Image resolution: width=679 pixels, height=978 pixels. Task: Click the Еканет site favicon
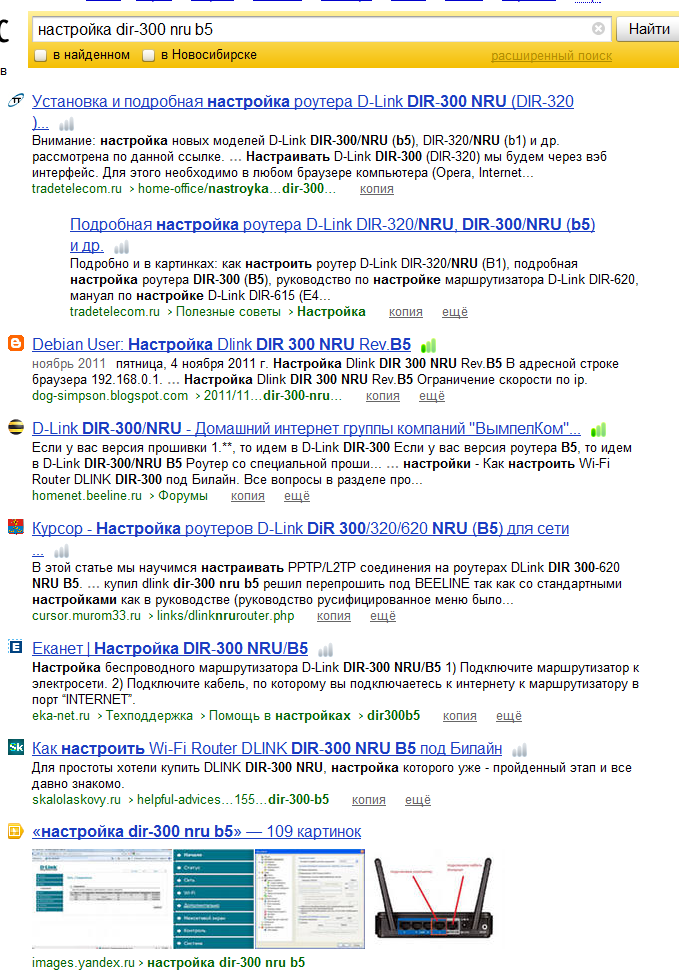click(16, 647)
